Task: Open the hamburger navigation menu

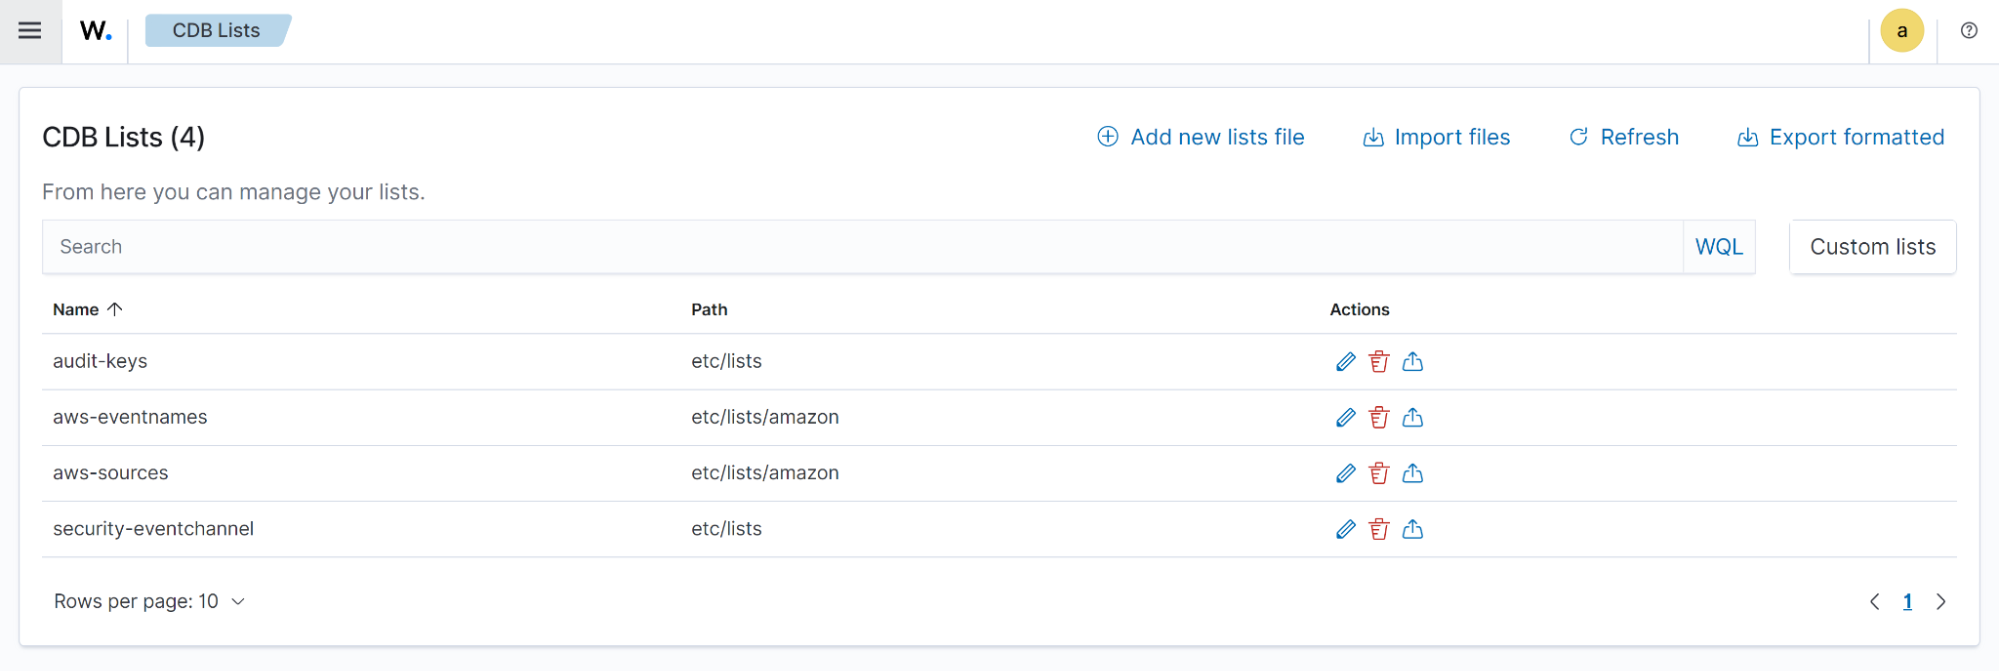Action: click(30, 31)
